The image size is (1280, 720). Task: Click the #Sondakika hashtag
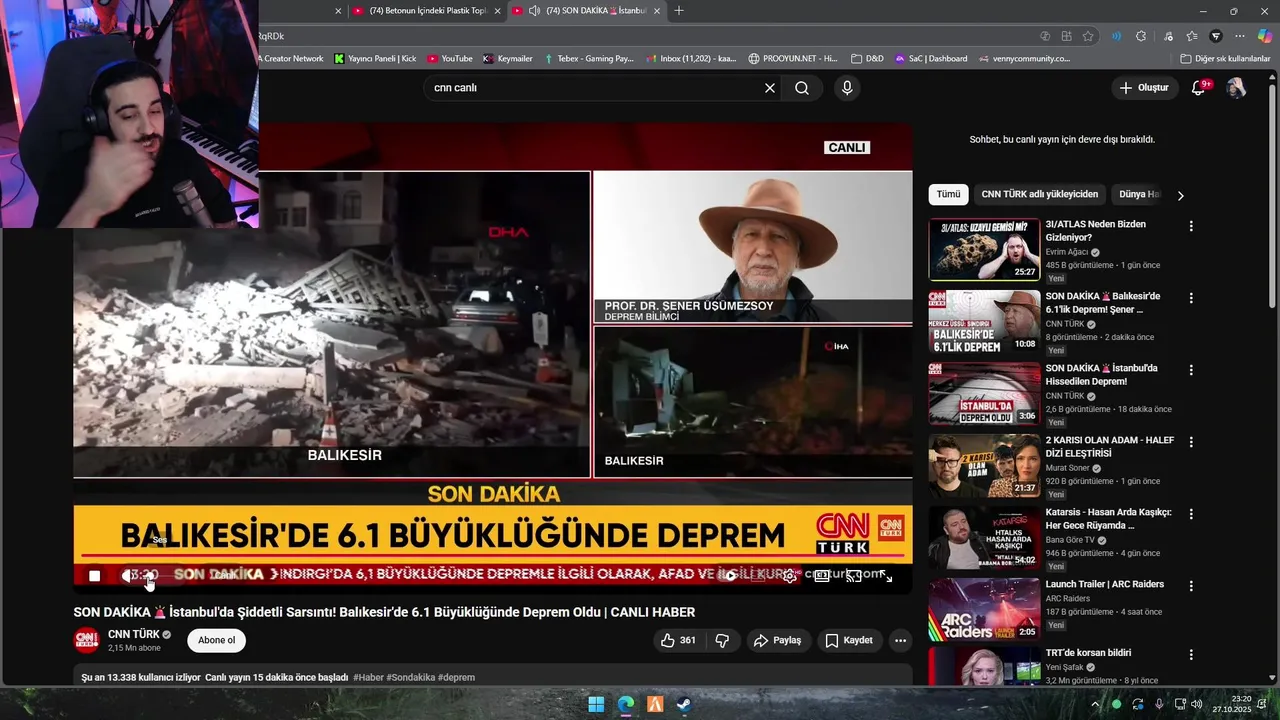coord(410,677)
